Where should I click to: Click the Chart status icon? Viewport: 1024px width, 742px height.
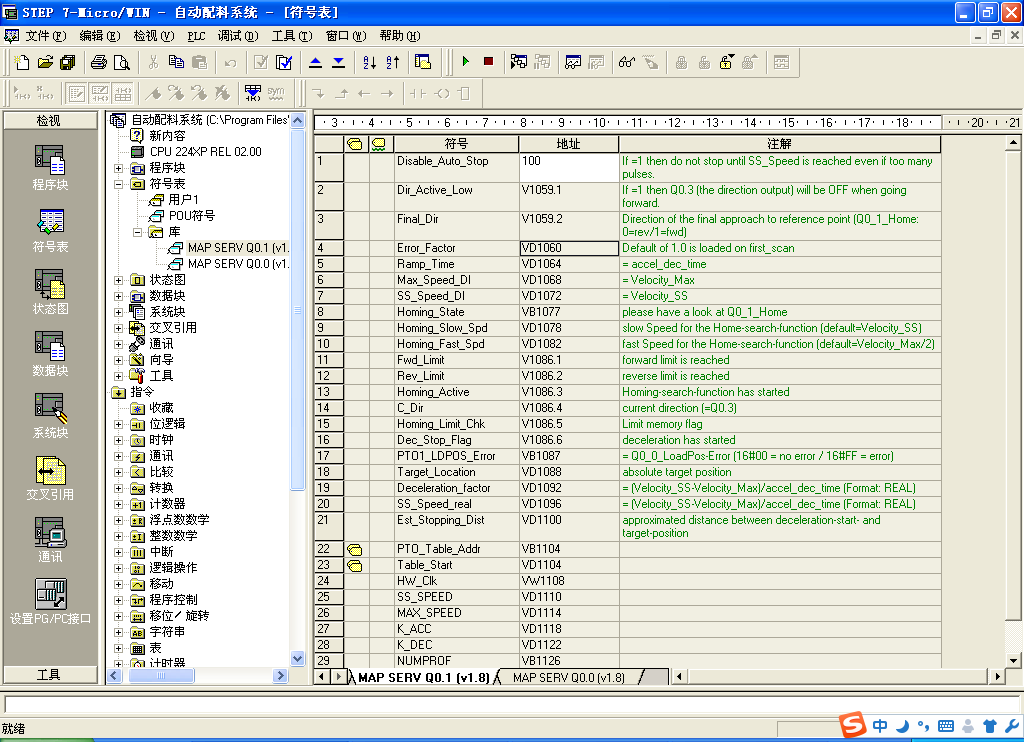pyautogui.click(x=573, y=62)
